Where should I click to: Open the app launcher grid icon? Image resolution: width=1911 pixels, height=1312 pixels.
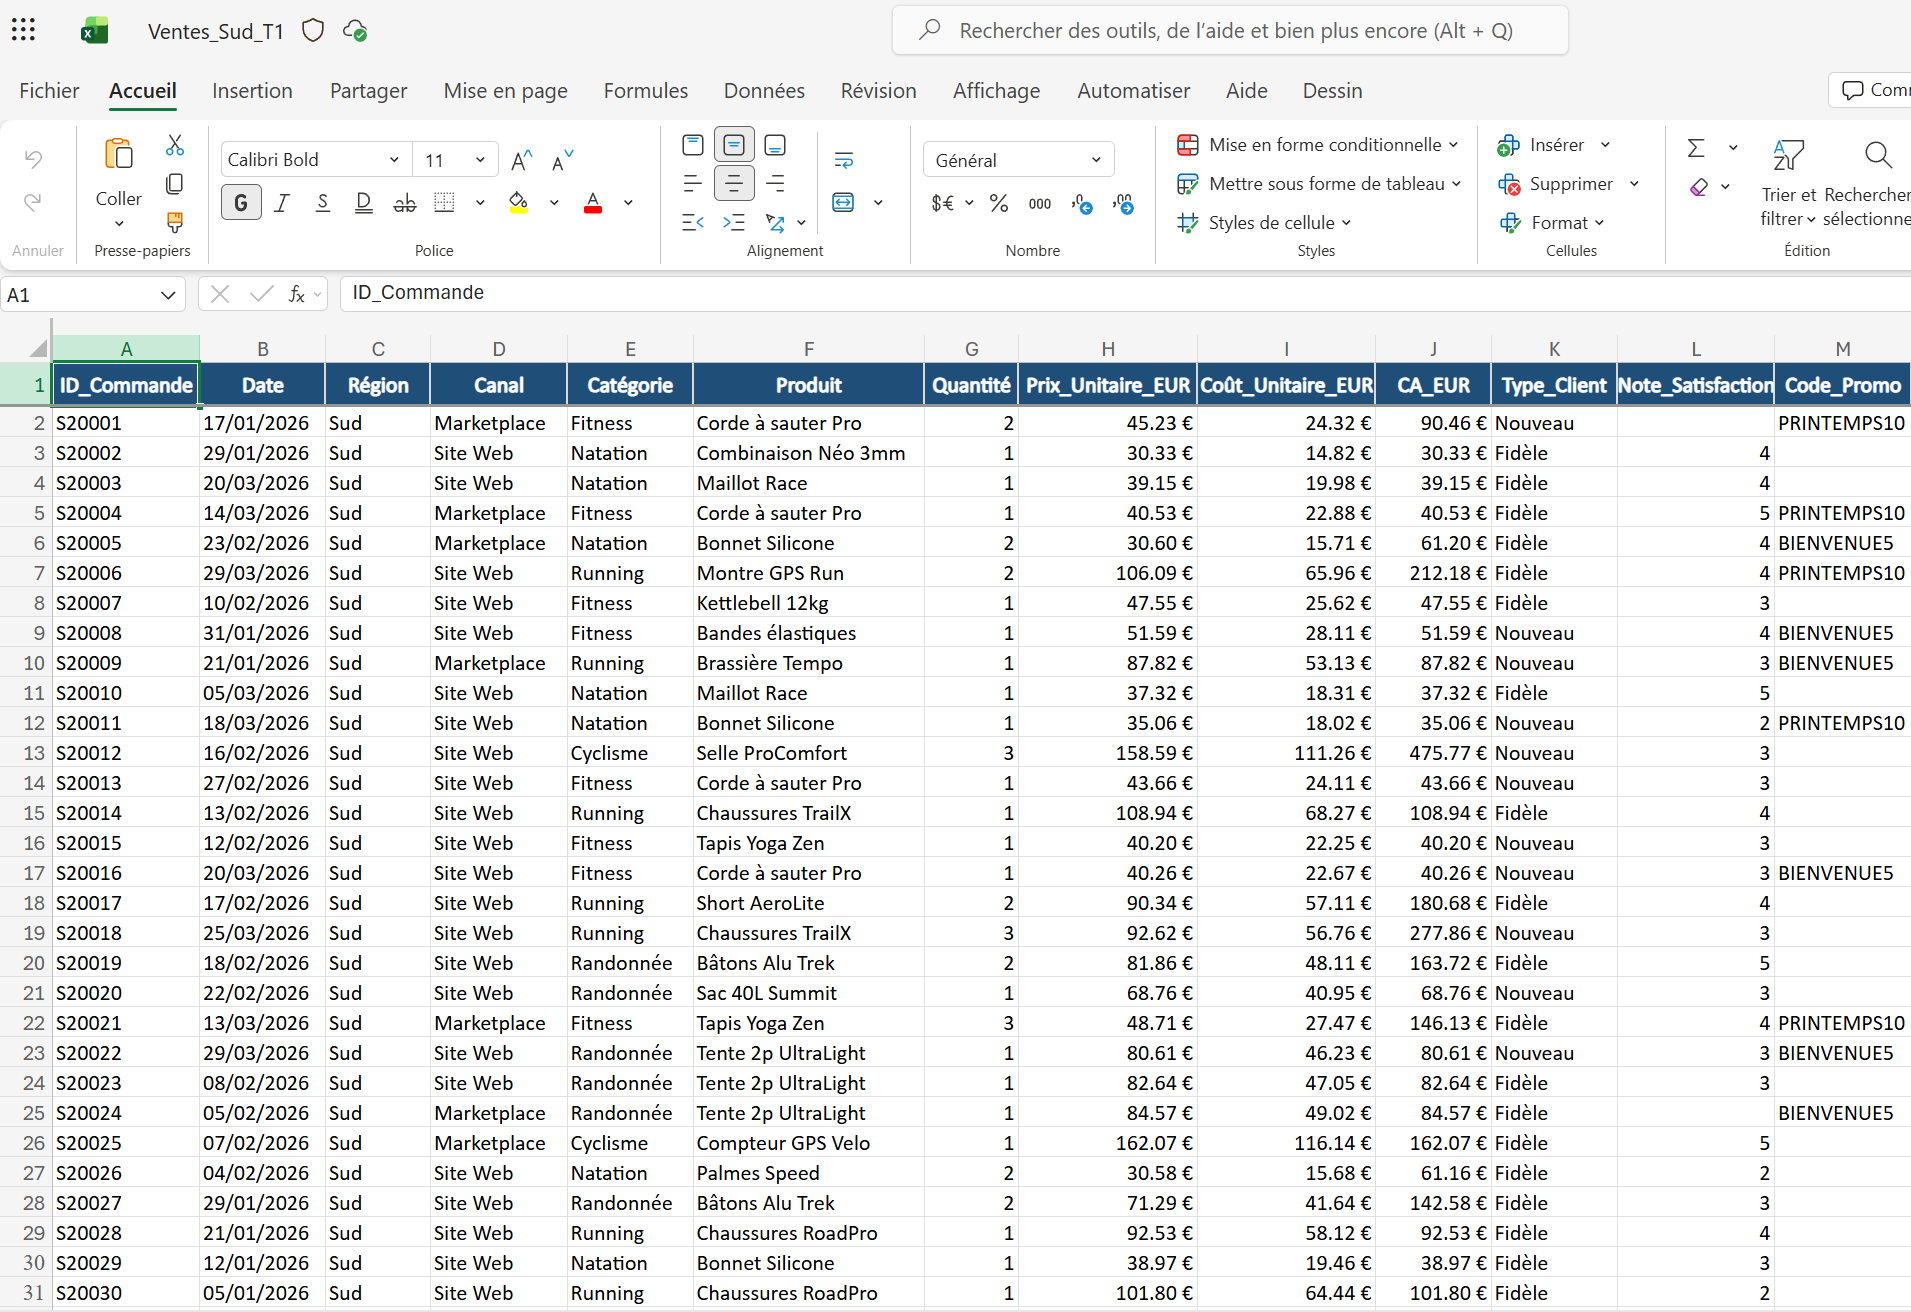(x=24, y=30)
